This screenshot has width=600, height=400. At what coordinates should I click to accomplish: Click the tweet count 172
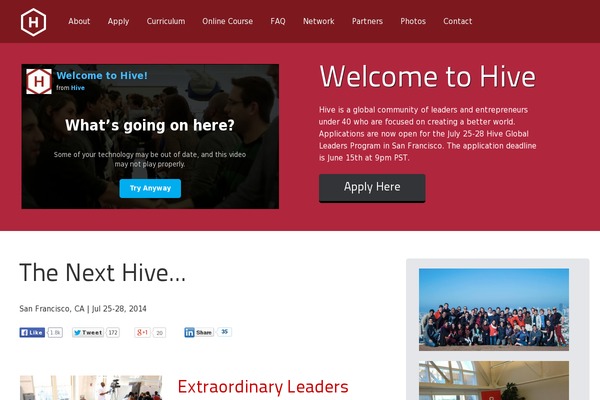click(x=113, y=333)
